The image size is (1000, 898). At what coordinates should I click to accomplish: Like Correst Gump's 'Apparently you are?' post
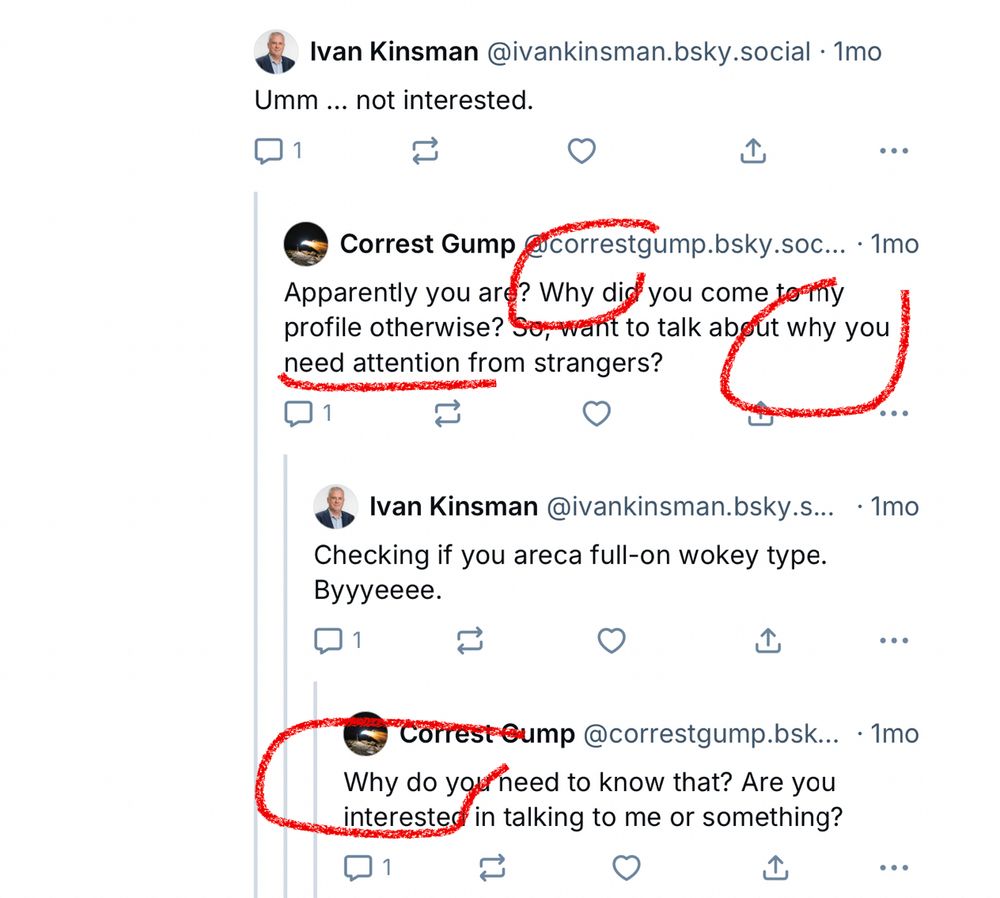coord(597,413)
